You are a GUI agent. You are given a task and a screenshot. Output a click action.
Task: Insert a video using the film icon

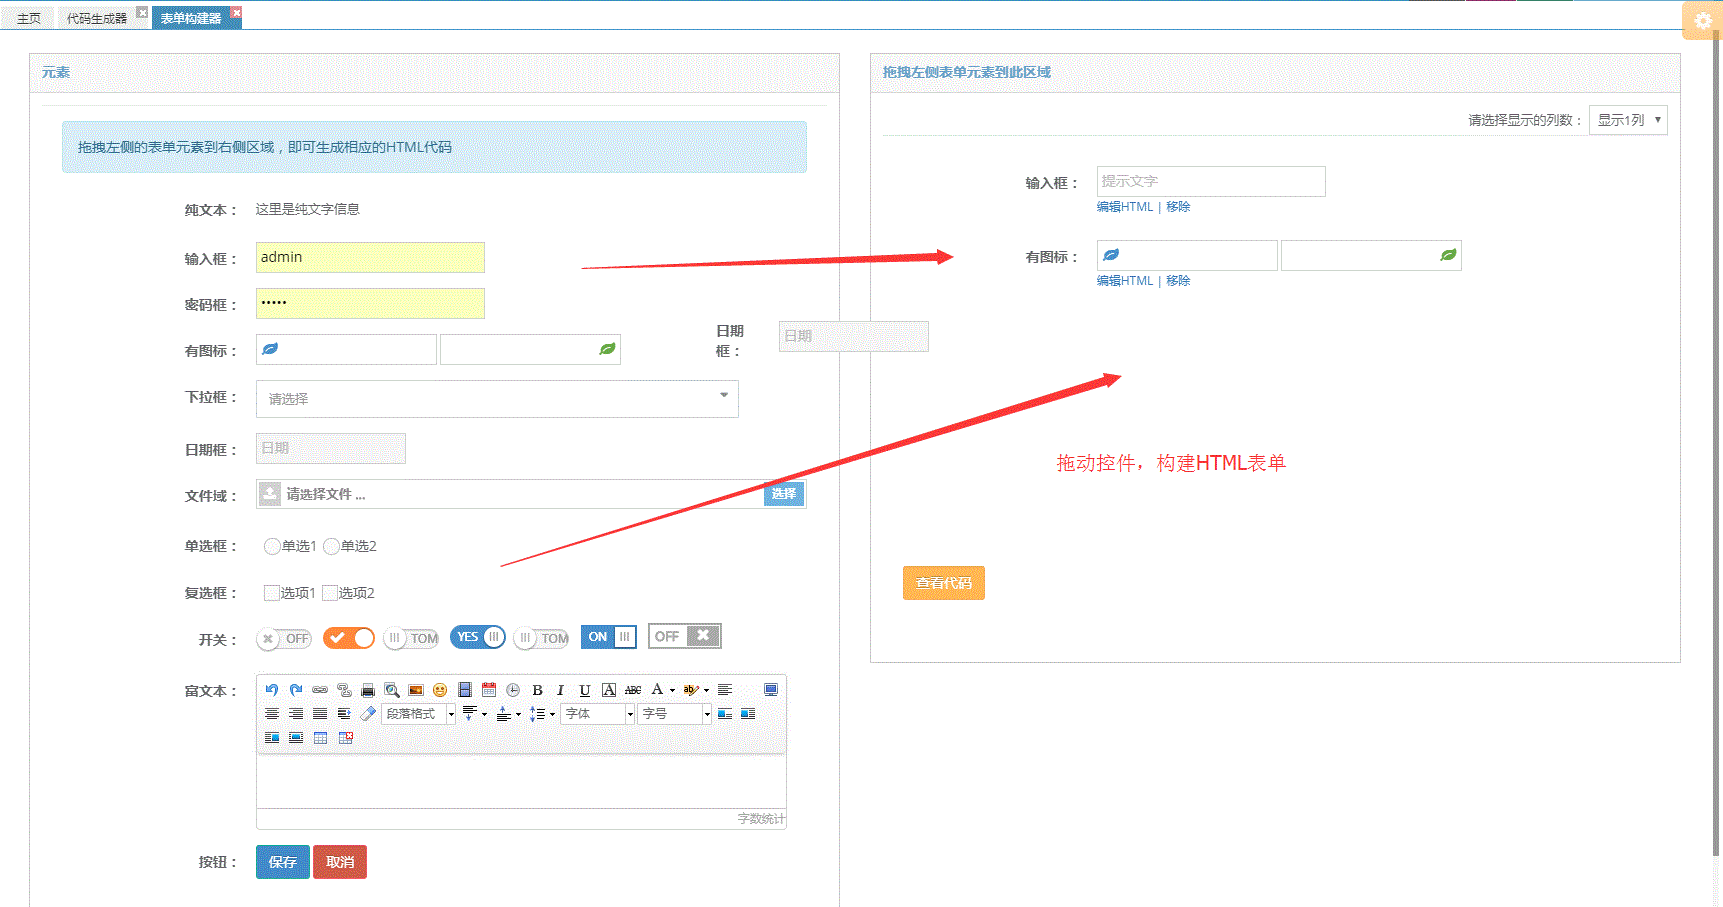coord(465,690)
